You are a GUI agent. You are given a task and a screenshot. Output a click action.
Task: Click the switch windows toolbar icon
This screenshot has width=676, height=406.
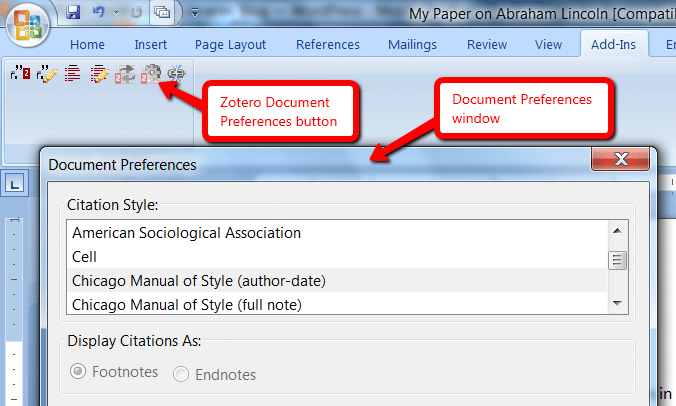162,12
